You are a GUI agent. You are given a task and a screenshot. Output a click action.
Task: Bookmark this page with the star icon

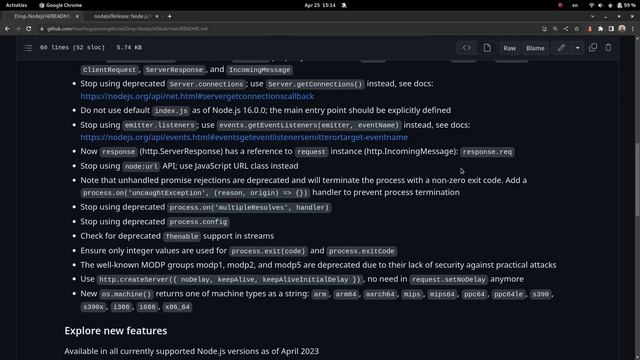pos(576,29)
